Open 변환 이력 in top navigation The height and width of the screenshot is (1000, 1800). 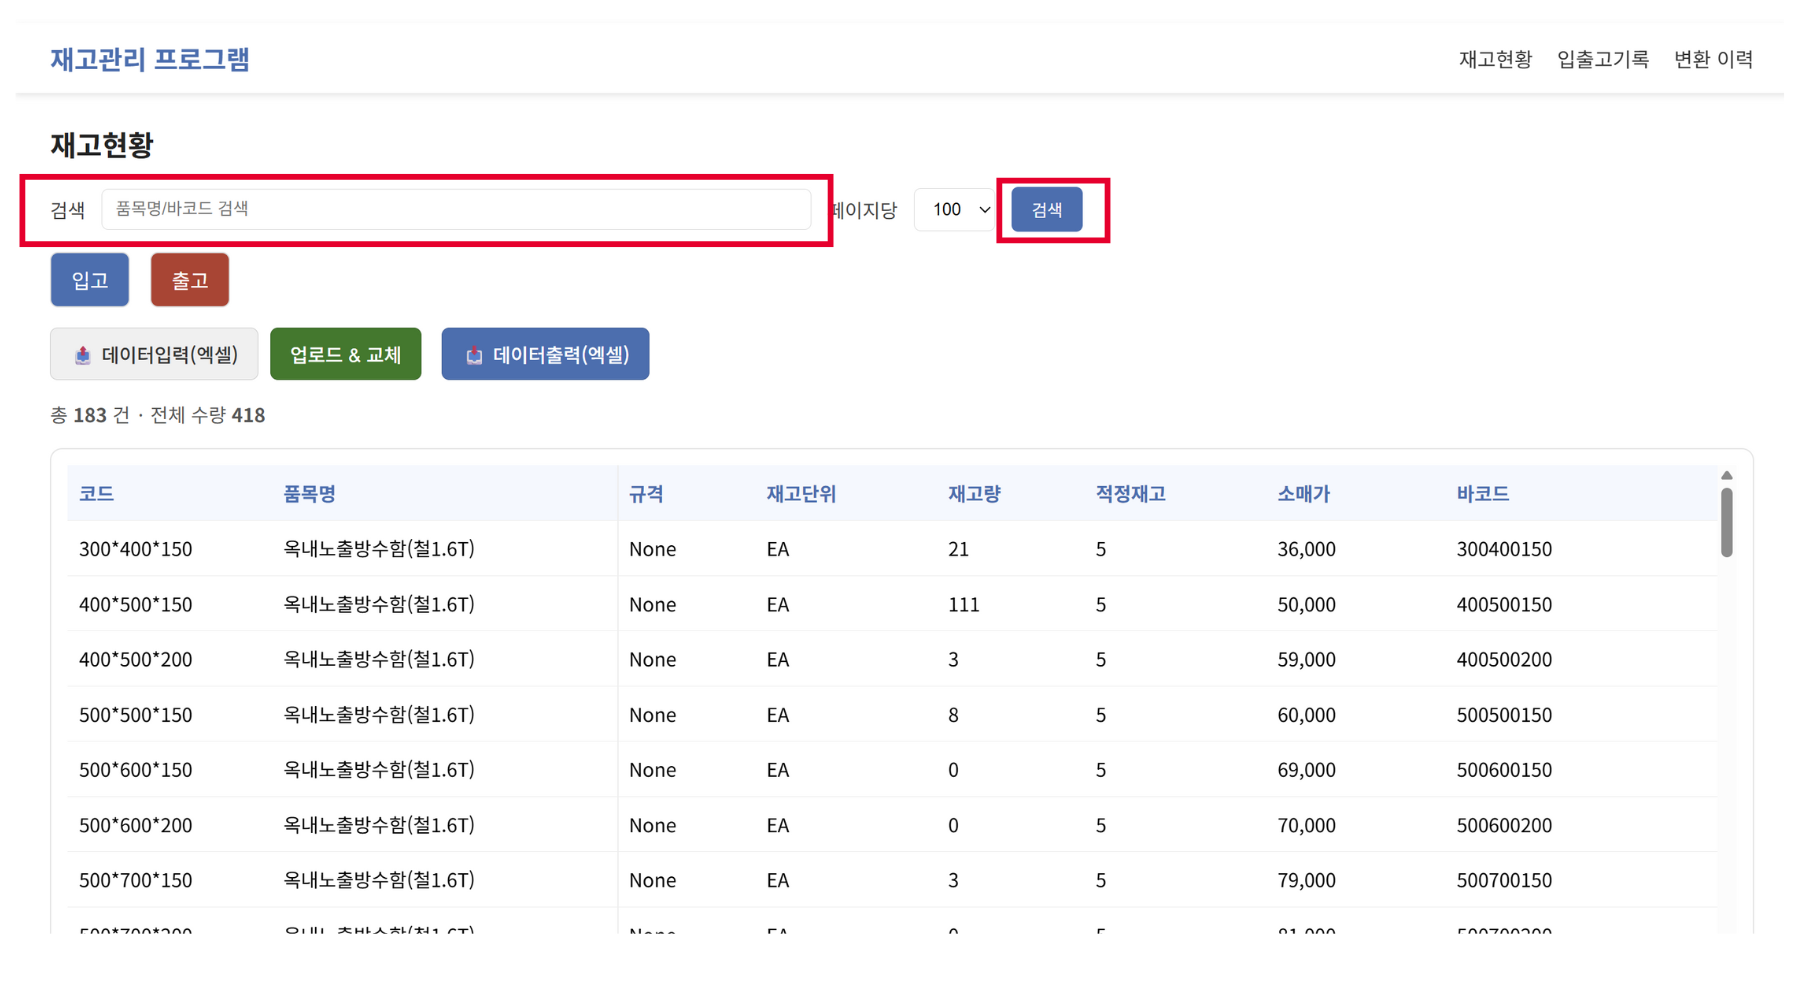[1712, 60]
